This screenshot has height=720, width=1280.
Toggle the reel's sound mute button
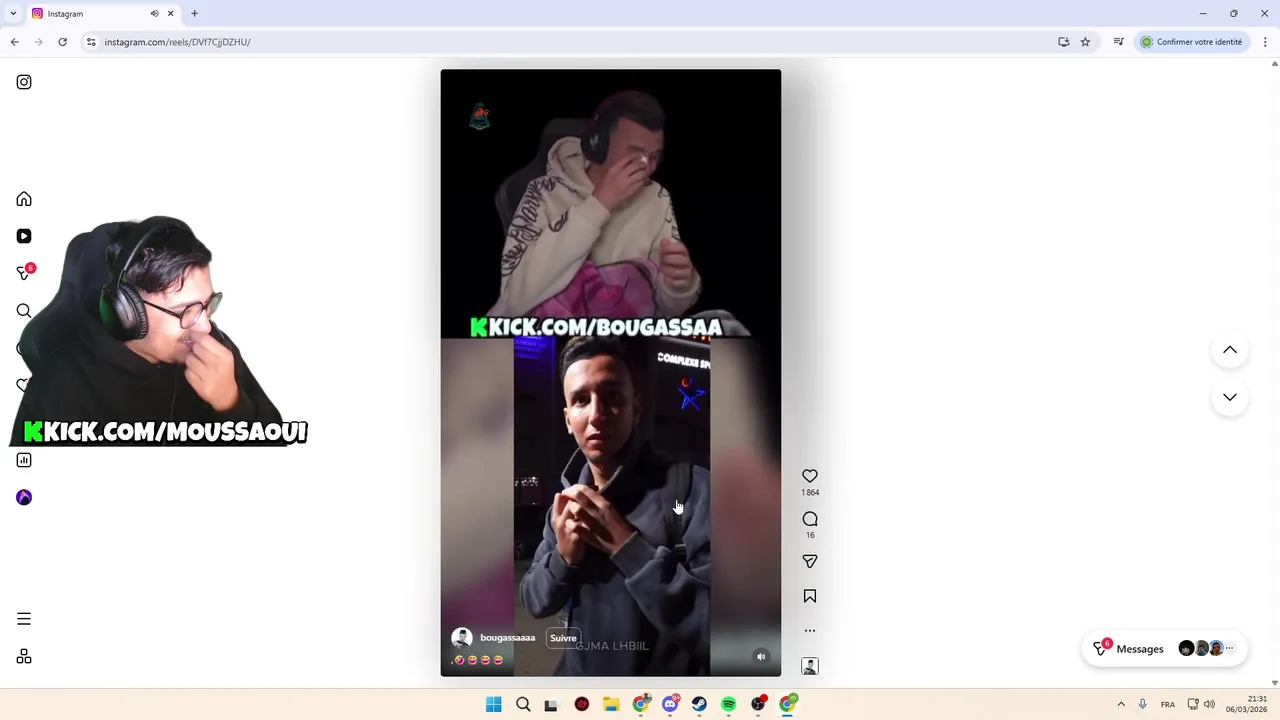pyautogui.click(x=761, y=657)
